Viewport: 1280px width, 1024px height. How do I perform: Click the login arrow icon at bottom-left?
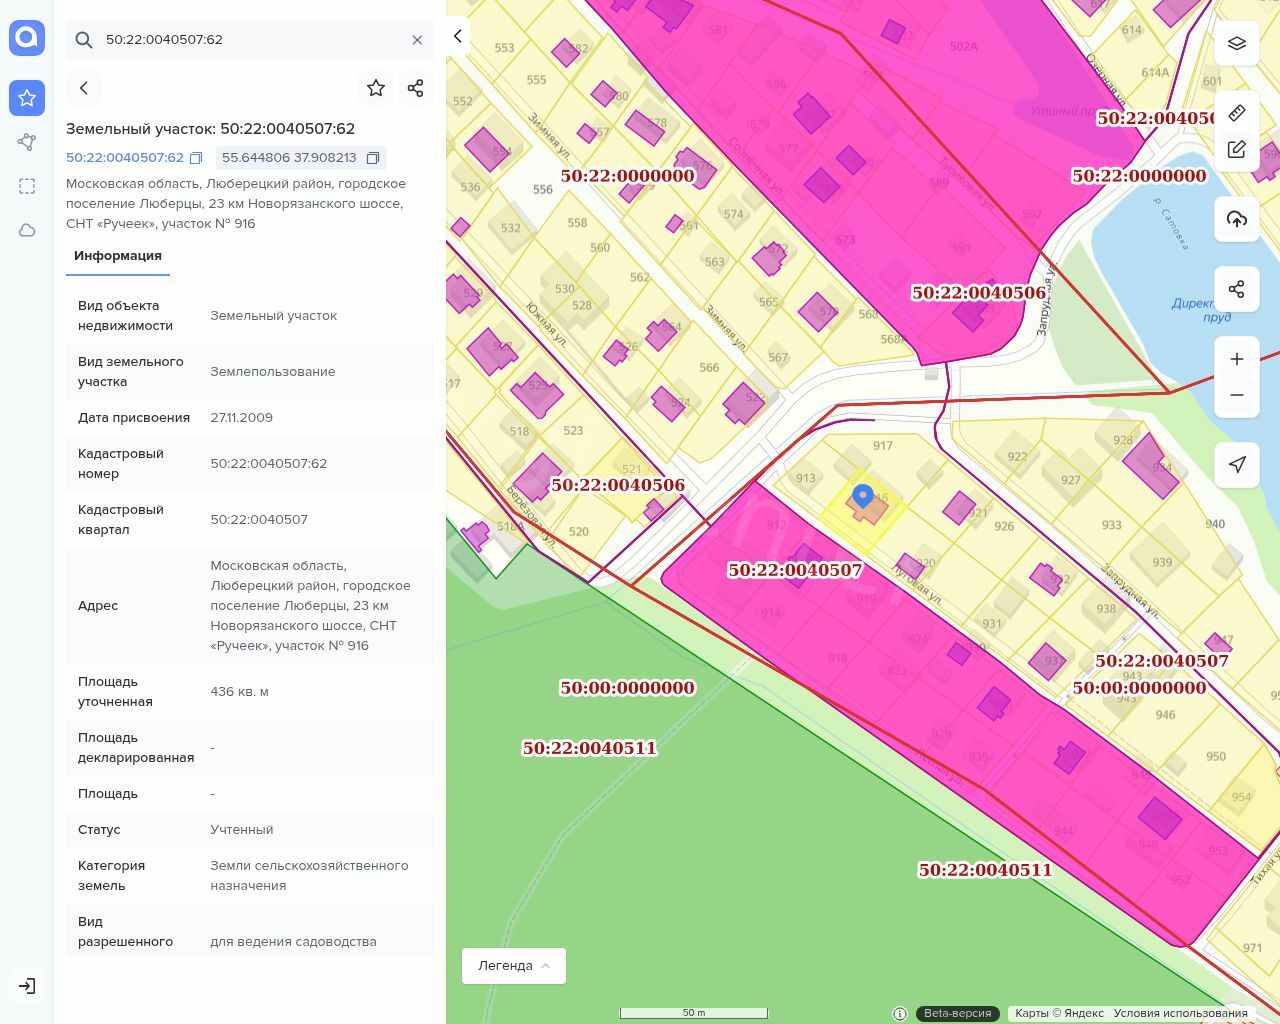coord(27,986)
